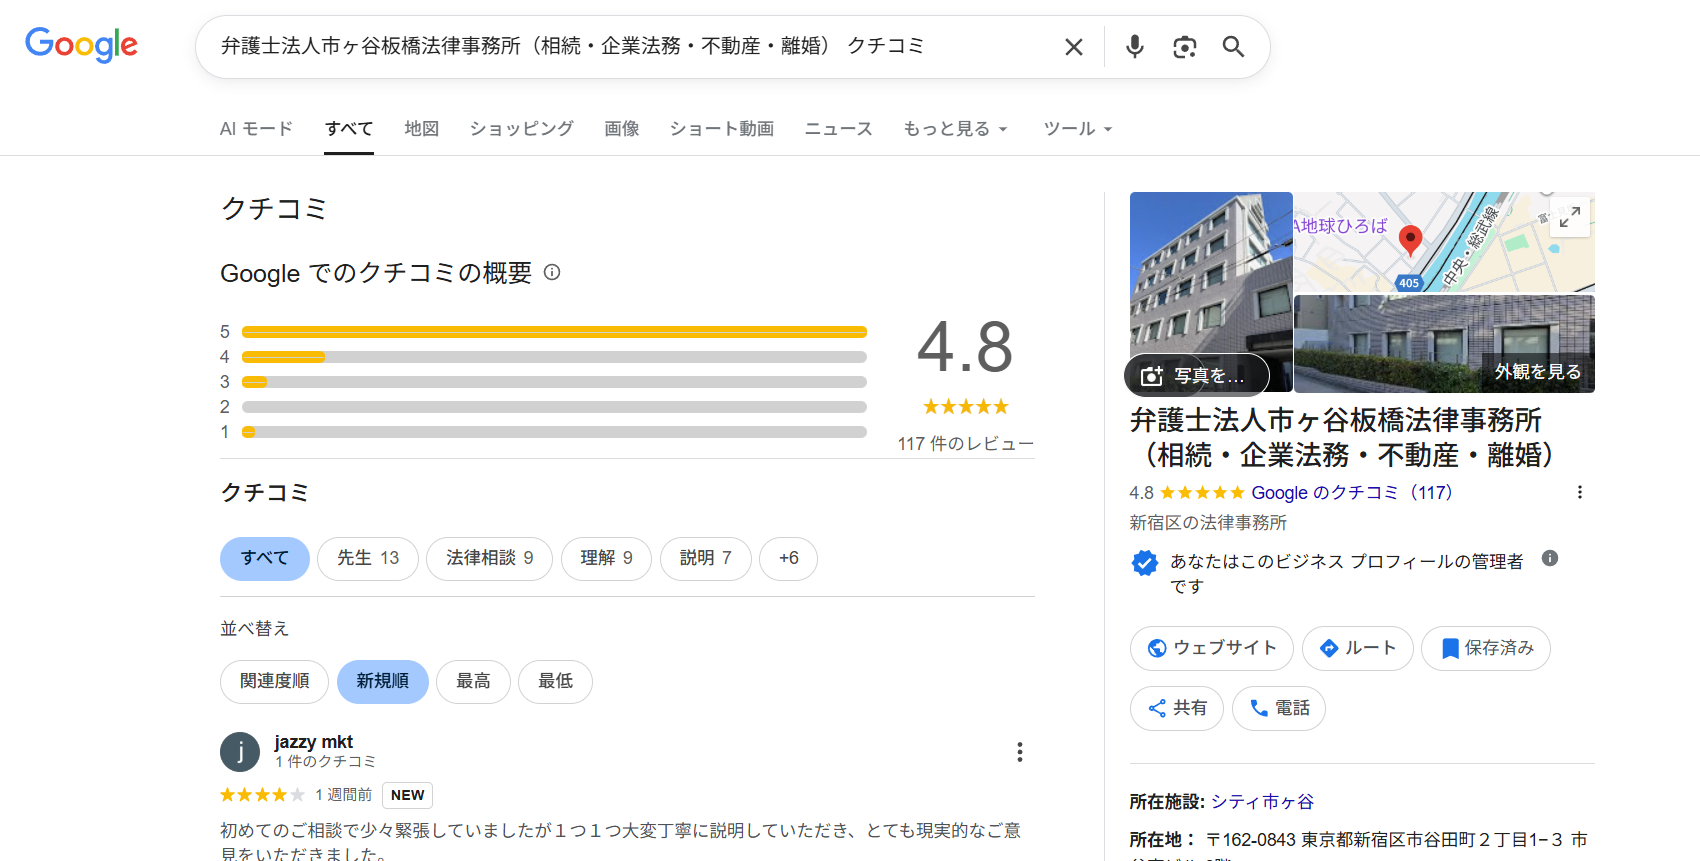Expand the もっと見る dropdown
This screenshot has height=861, width=1700.
(x=955, y=129)
